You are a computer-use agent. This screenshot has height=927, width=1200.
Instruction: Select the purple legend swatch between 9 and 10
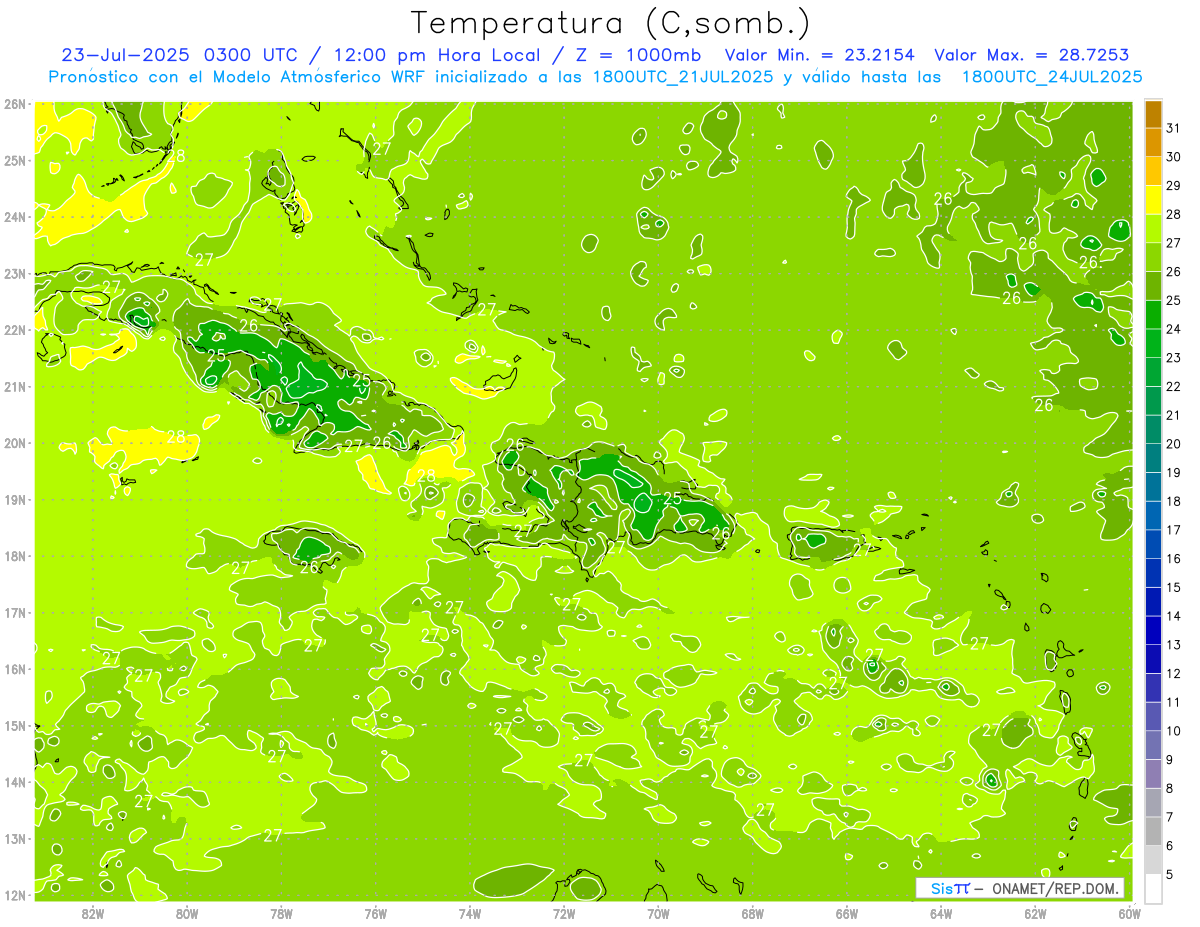tap(1153, 745)
